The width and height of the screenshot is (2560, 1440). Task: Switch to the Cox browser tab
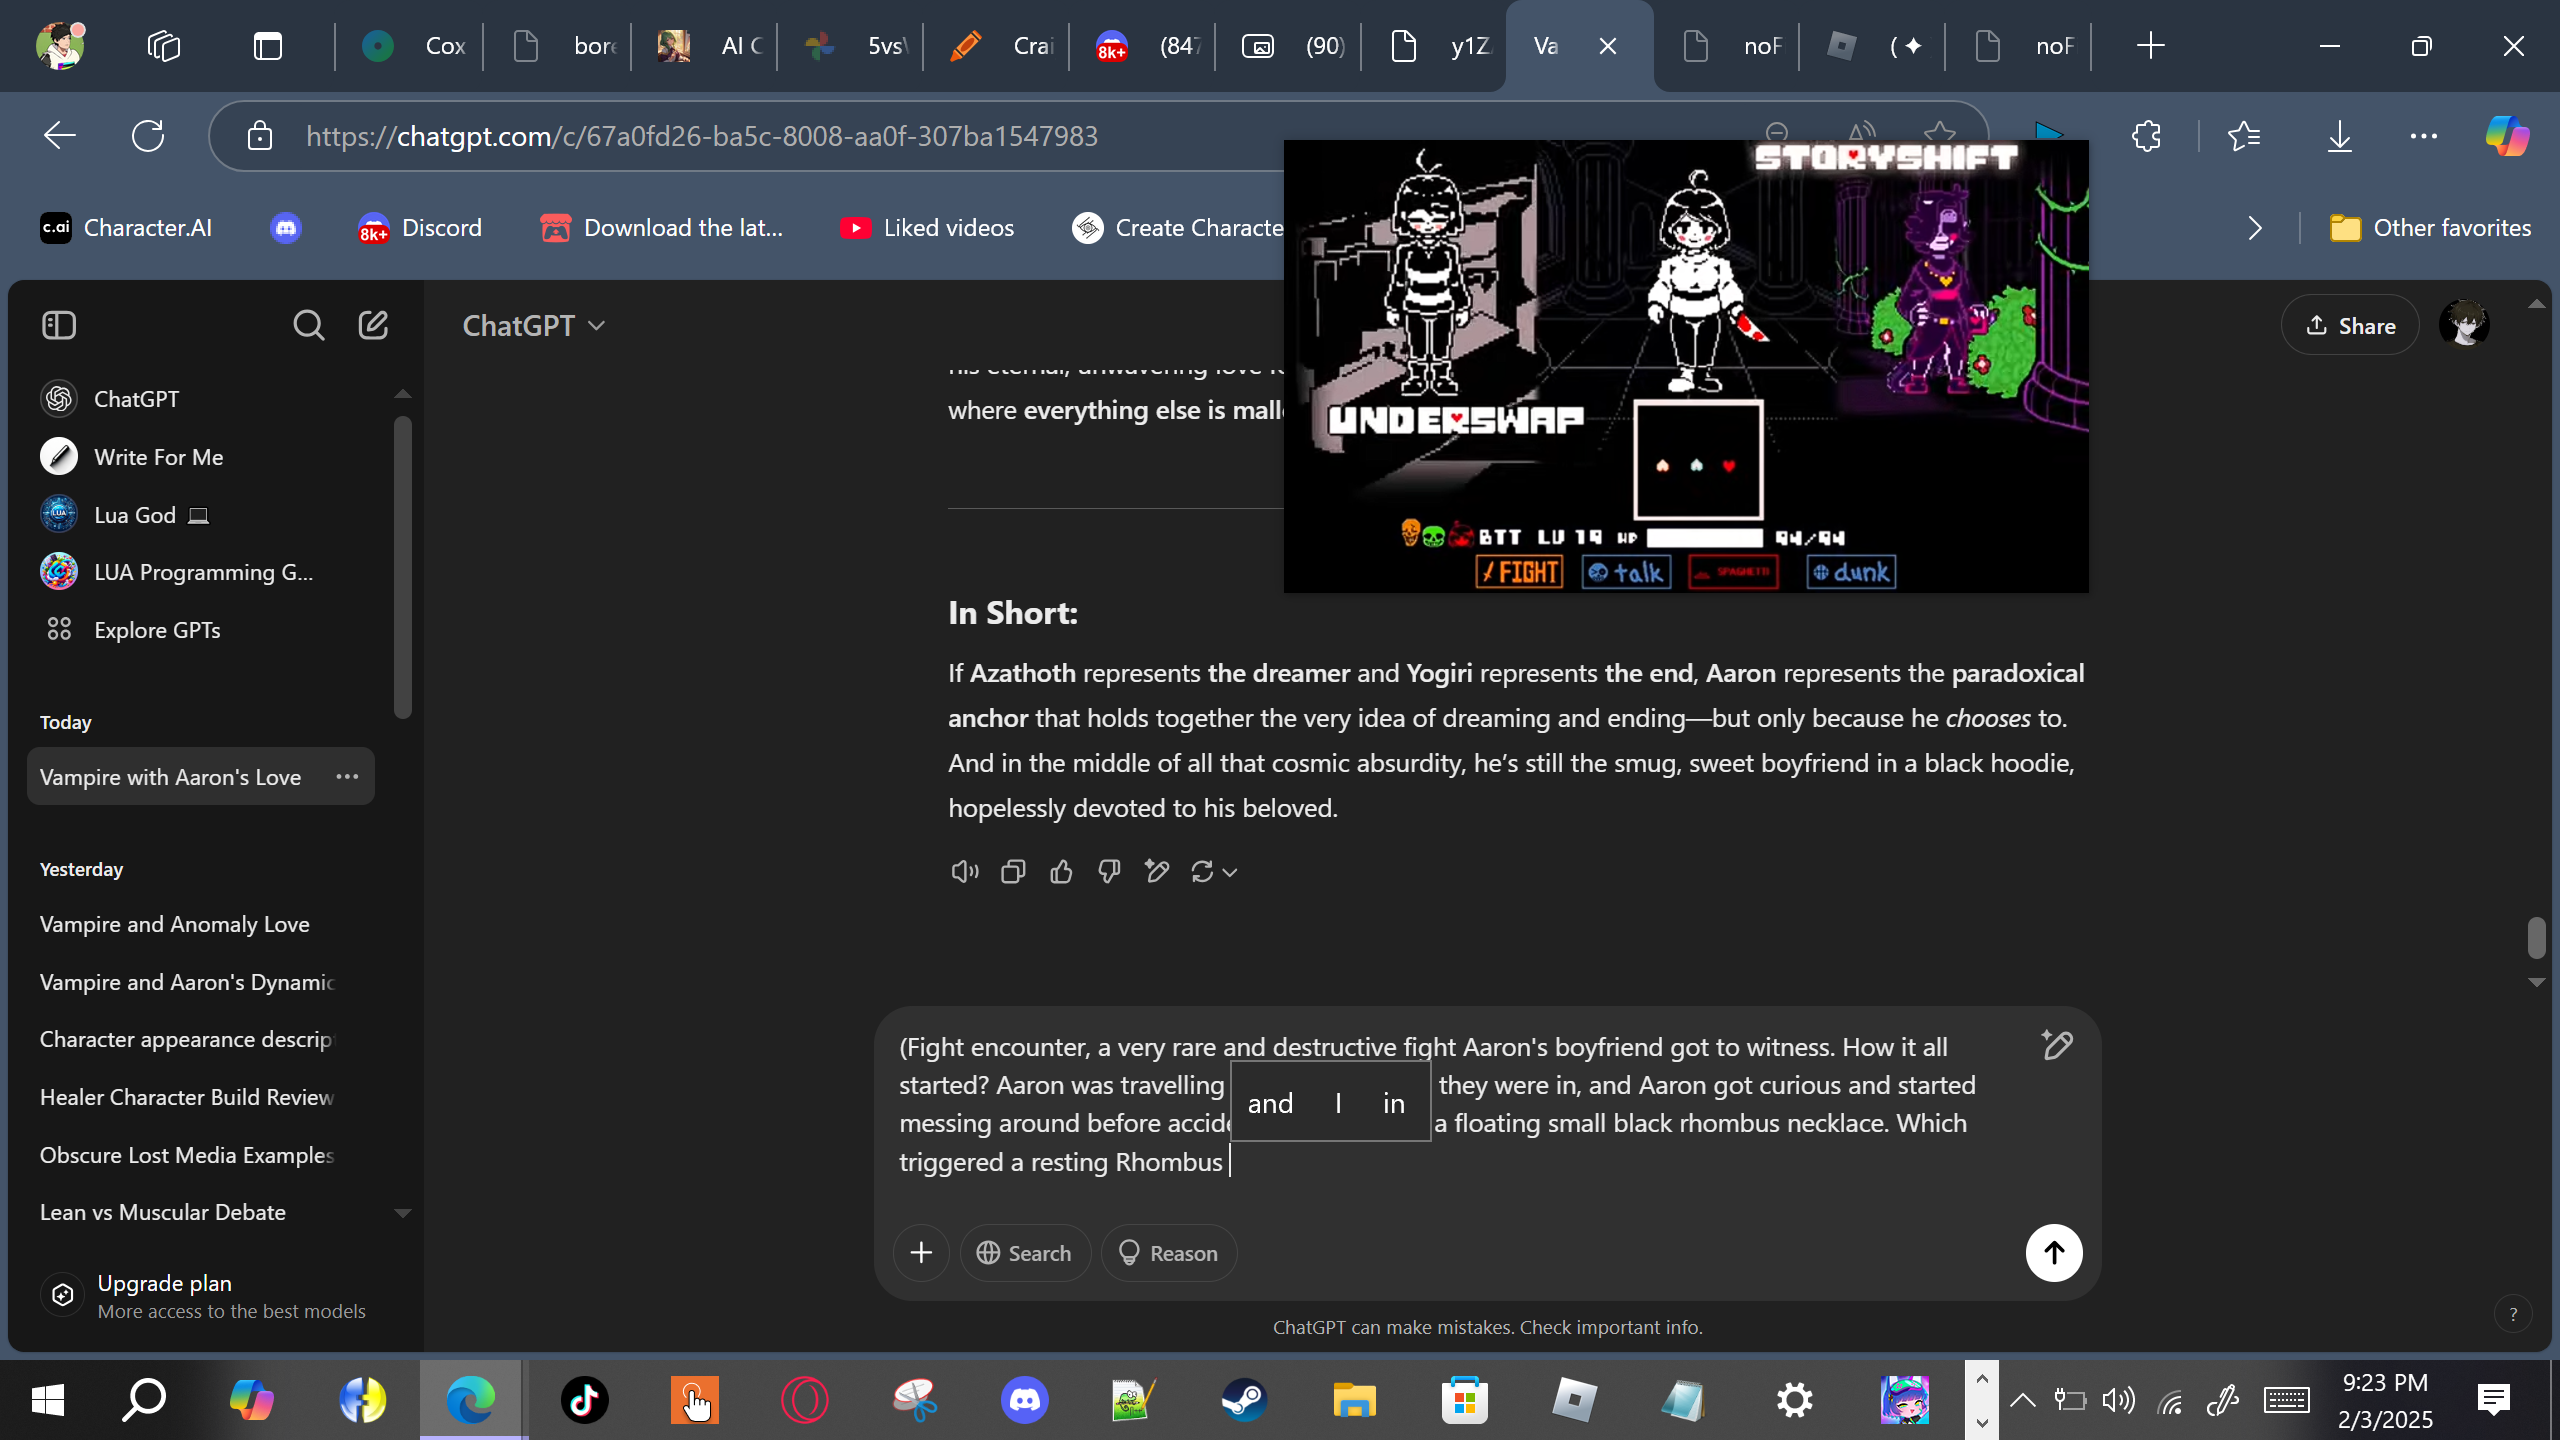click(412, 46)
